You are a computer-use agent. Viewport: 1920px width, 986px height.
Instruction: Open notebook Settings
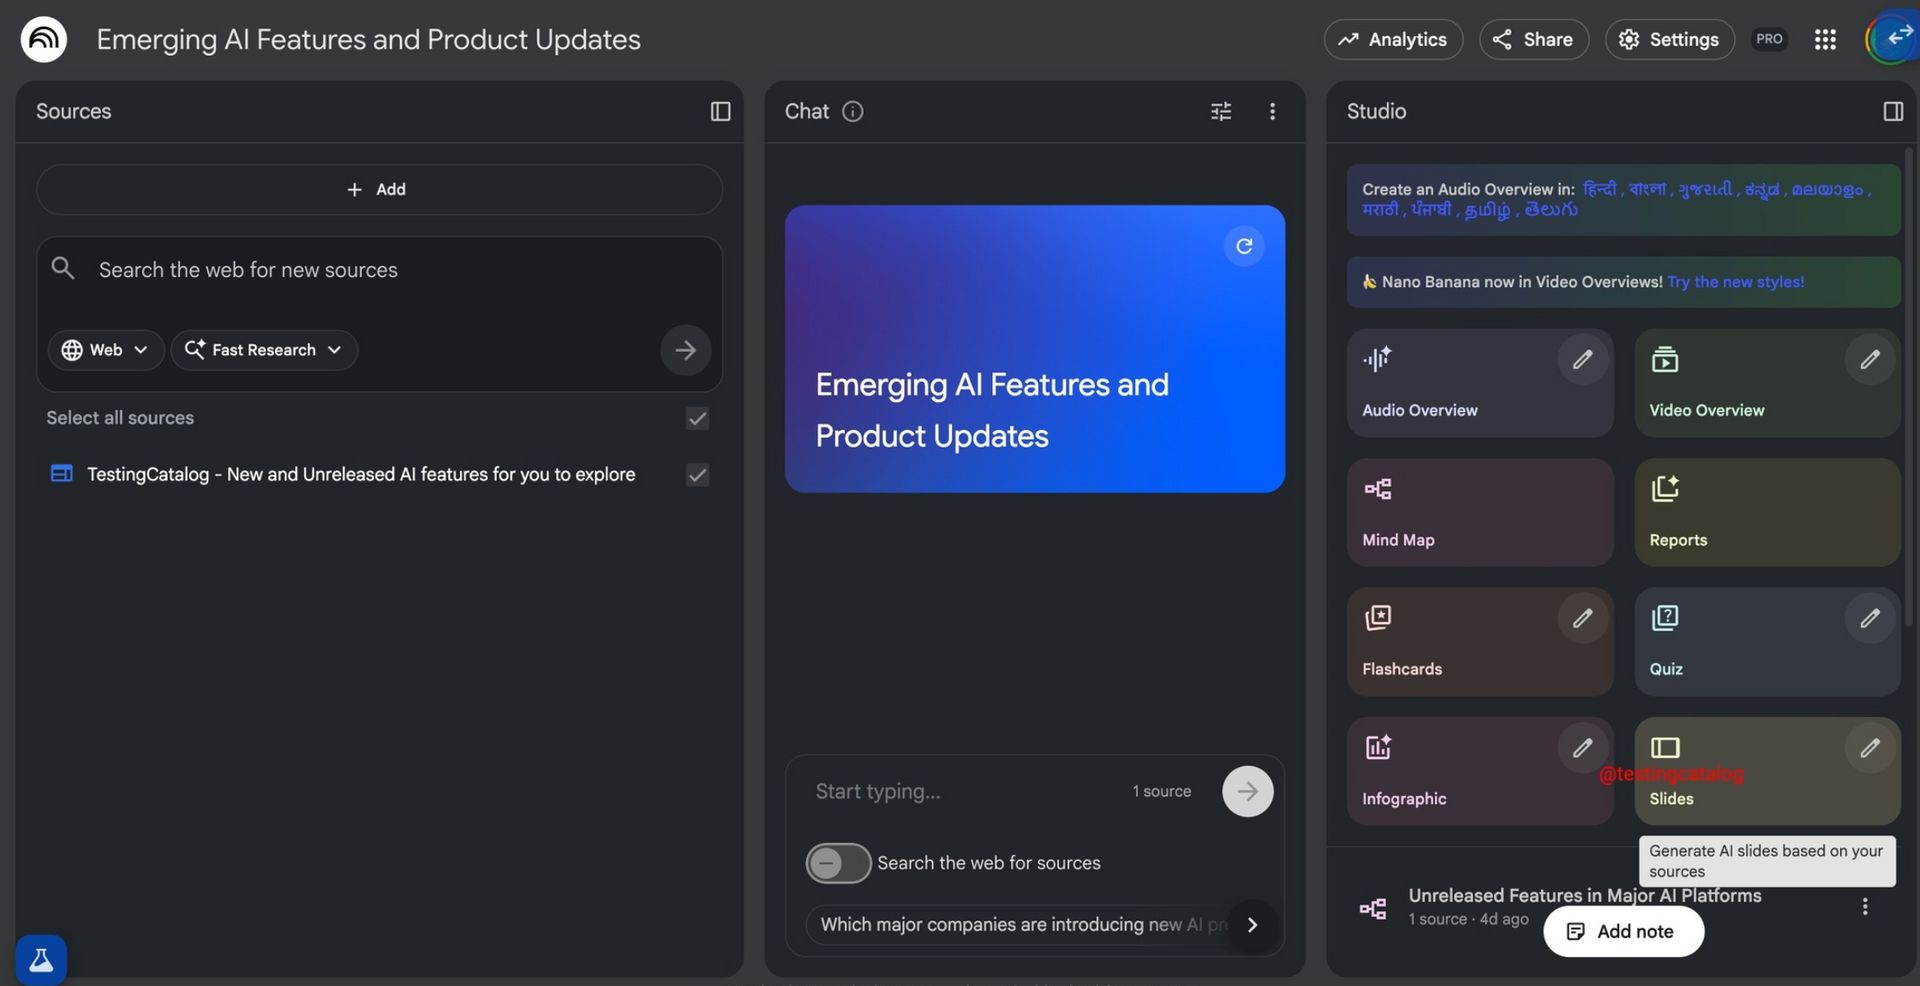[1669, 39]
